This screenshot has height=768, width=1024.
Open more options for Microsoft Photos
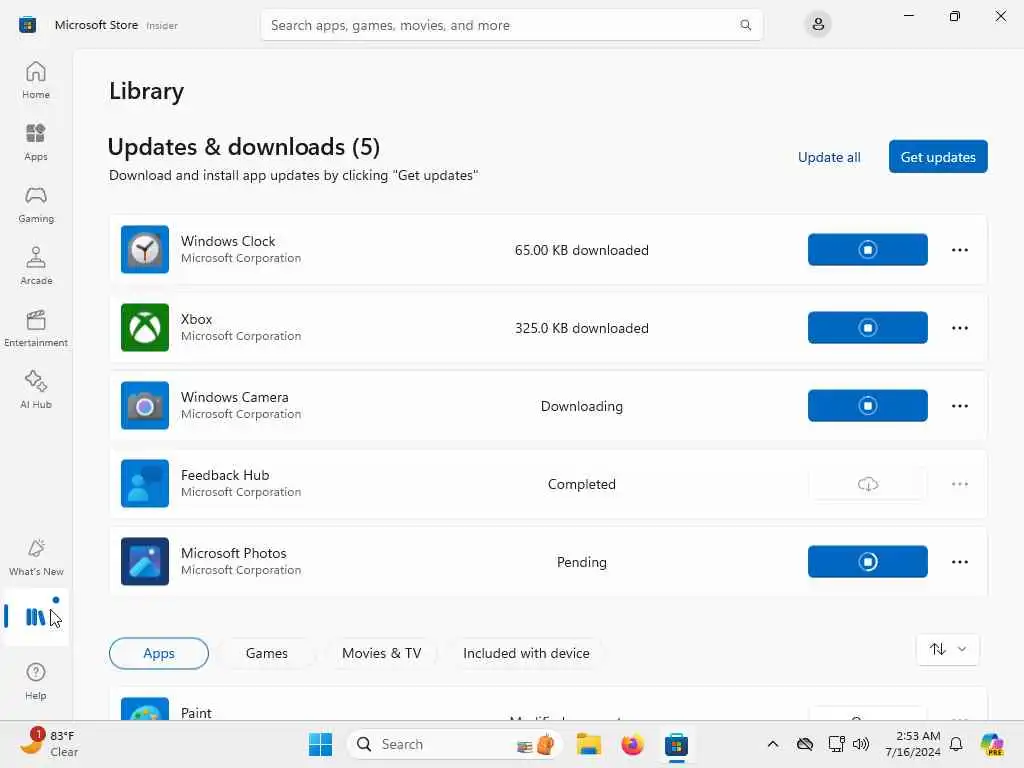[959, 562]
